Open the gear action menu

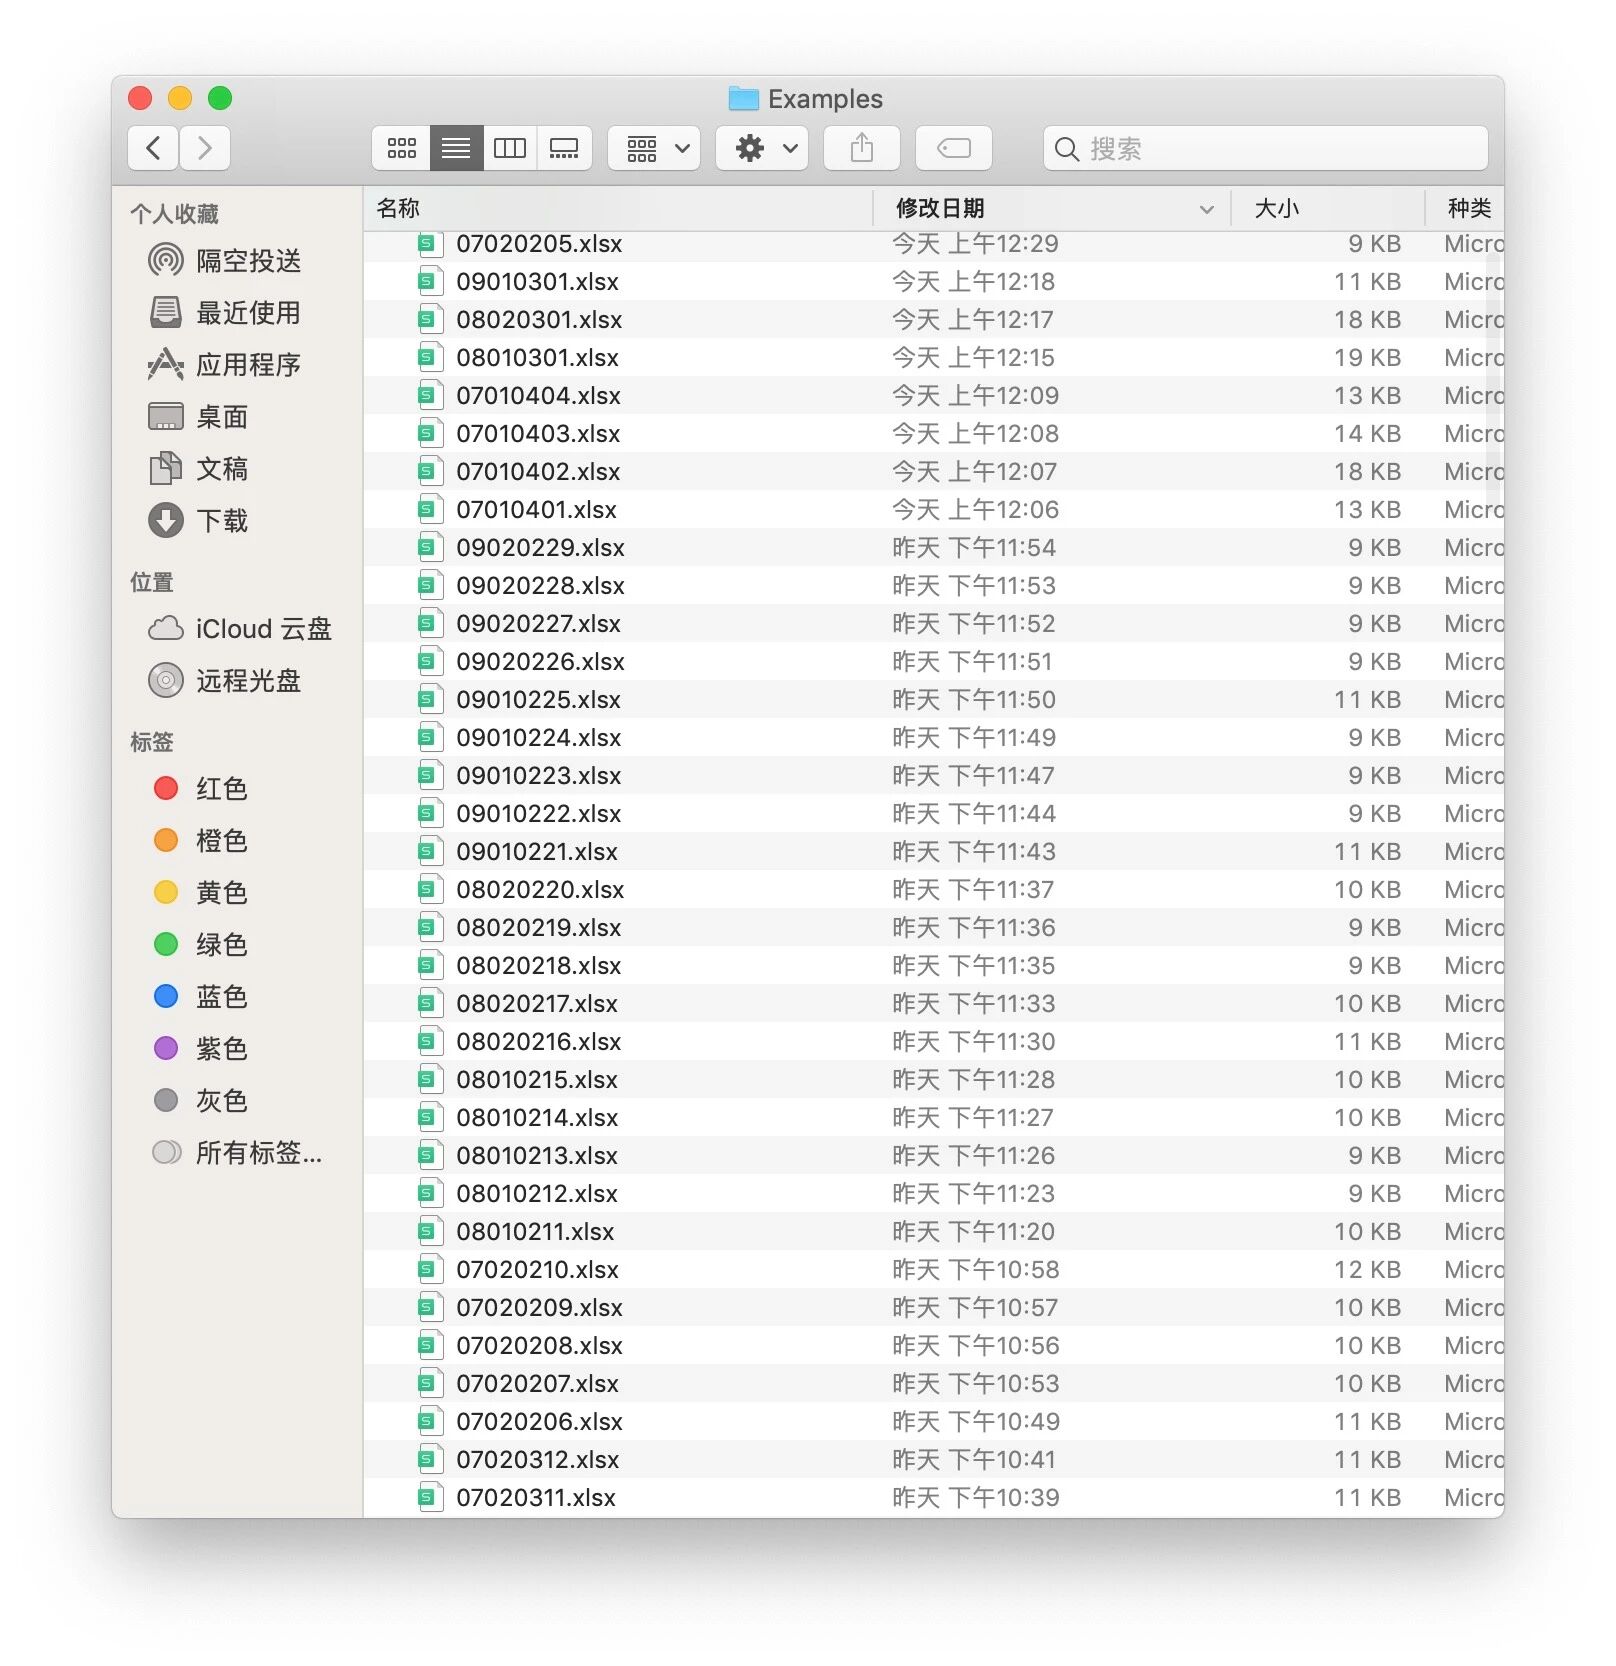762,149
